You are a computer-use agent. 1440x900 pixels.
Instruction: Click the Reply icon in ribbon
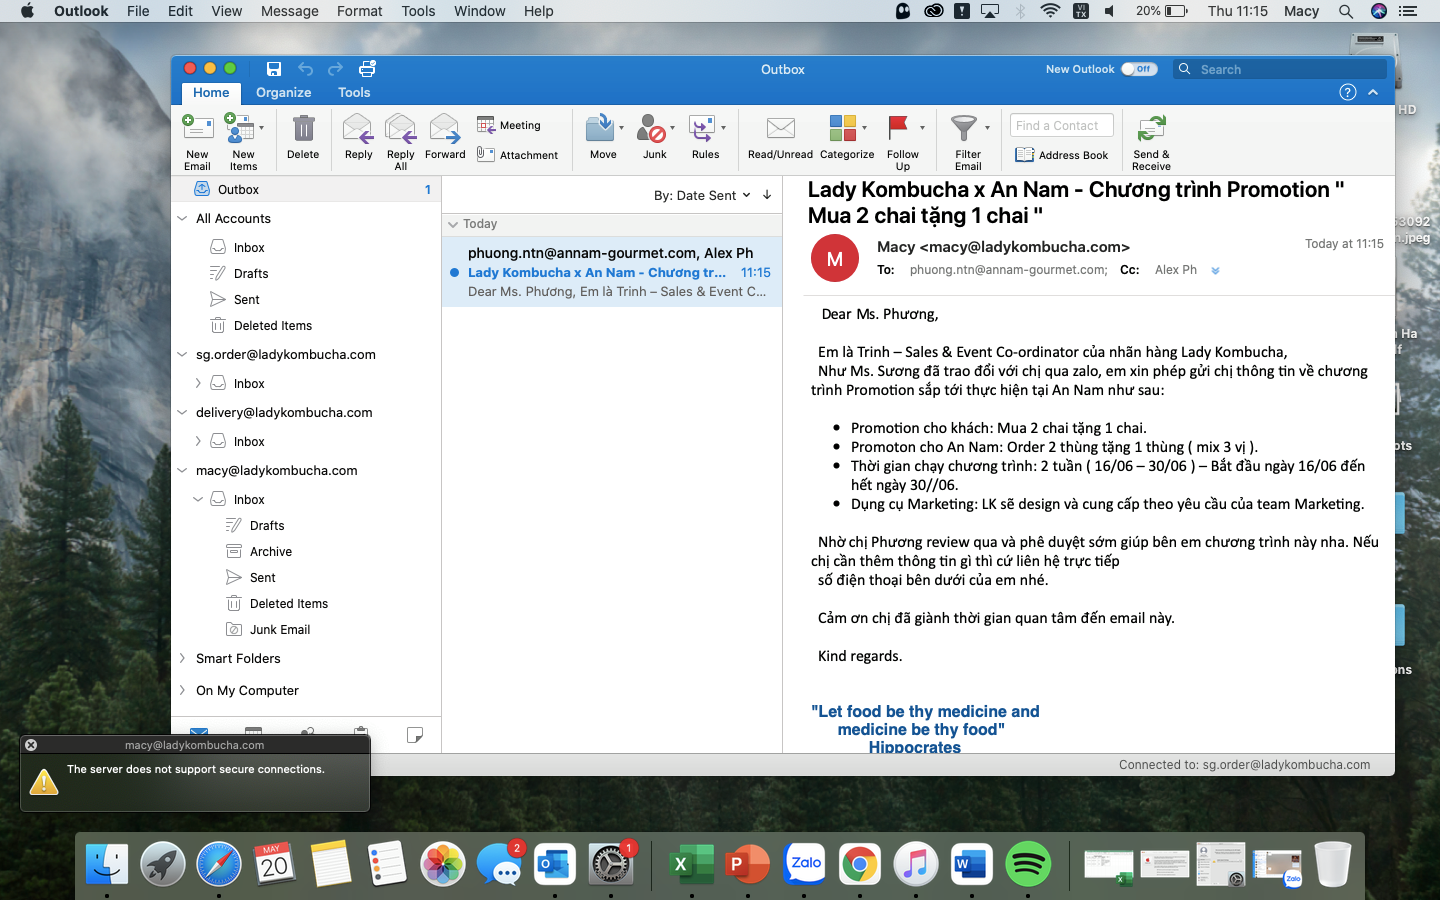[x=357, y=129]
